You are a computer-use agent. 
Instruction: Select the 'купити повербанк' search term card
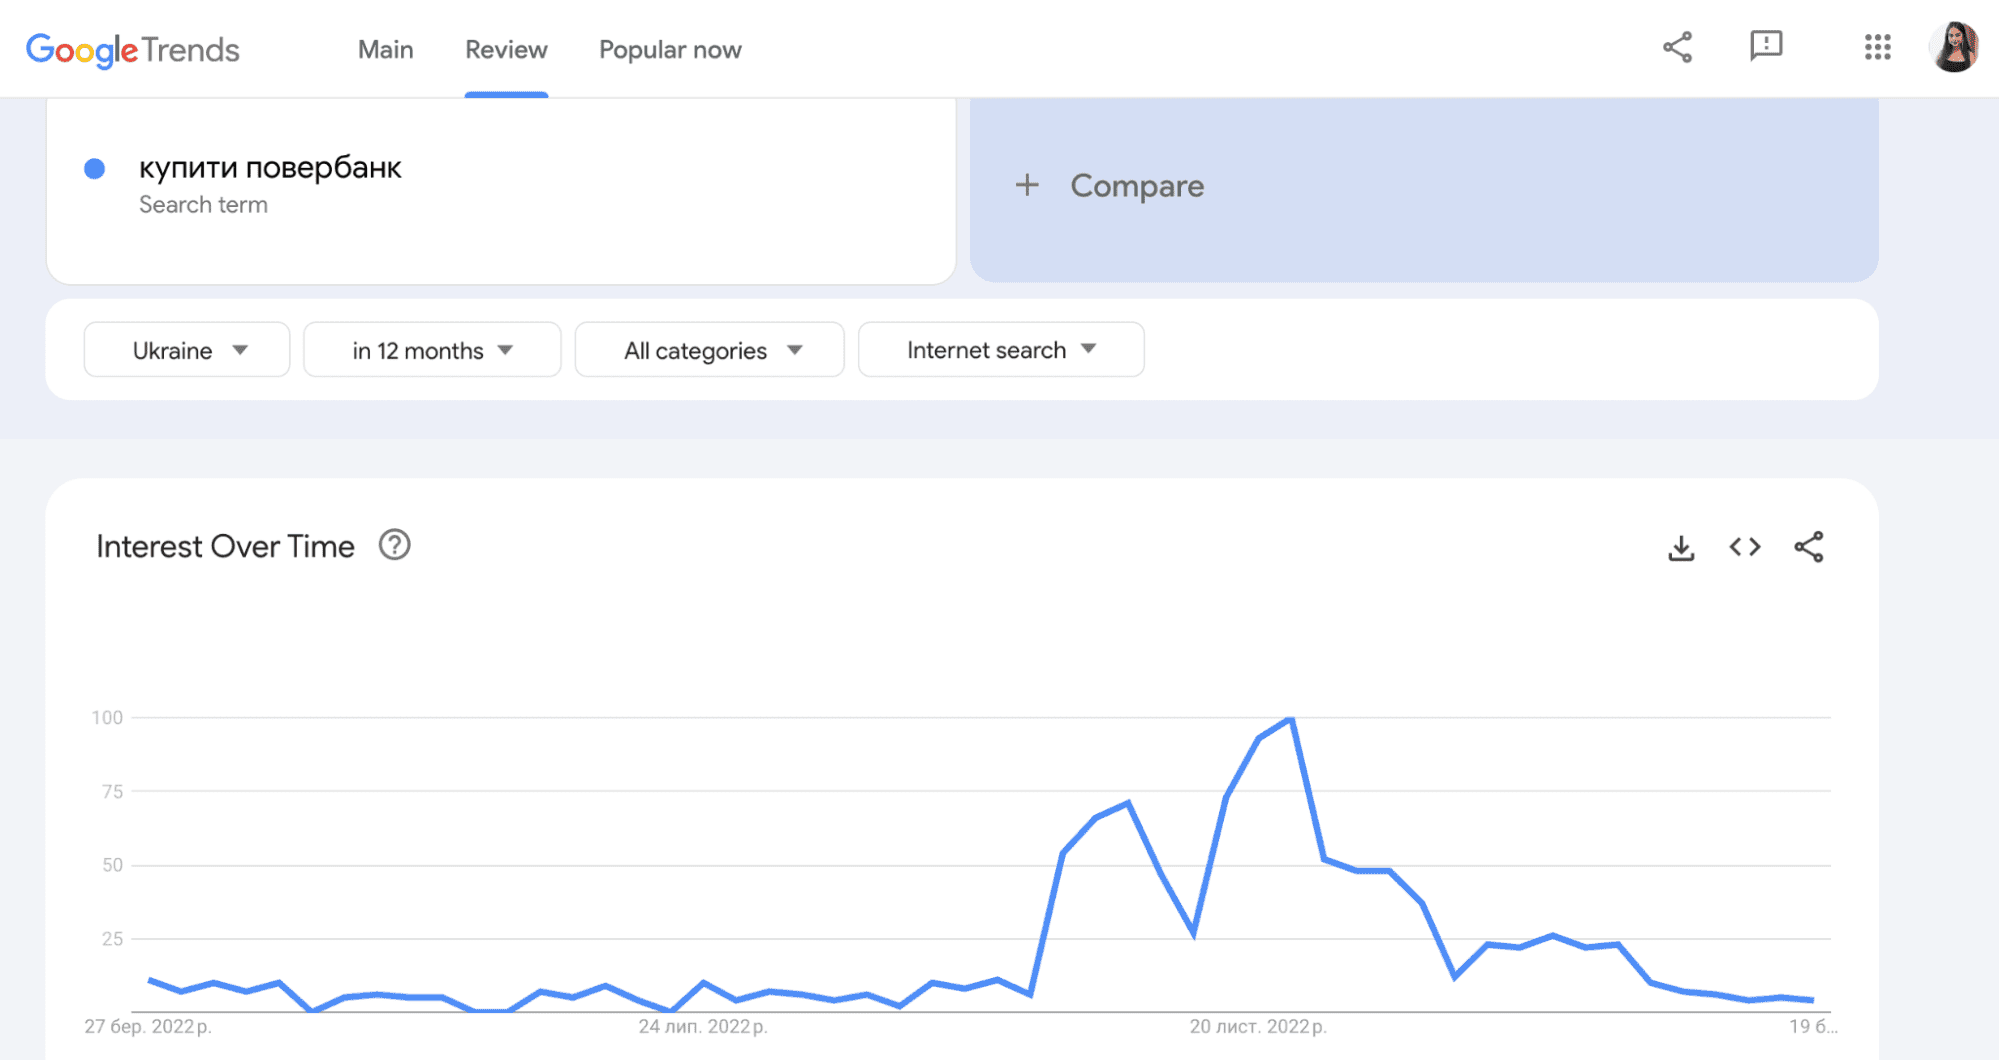pyautogui.click(x=270, y=167)
